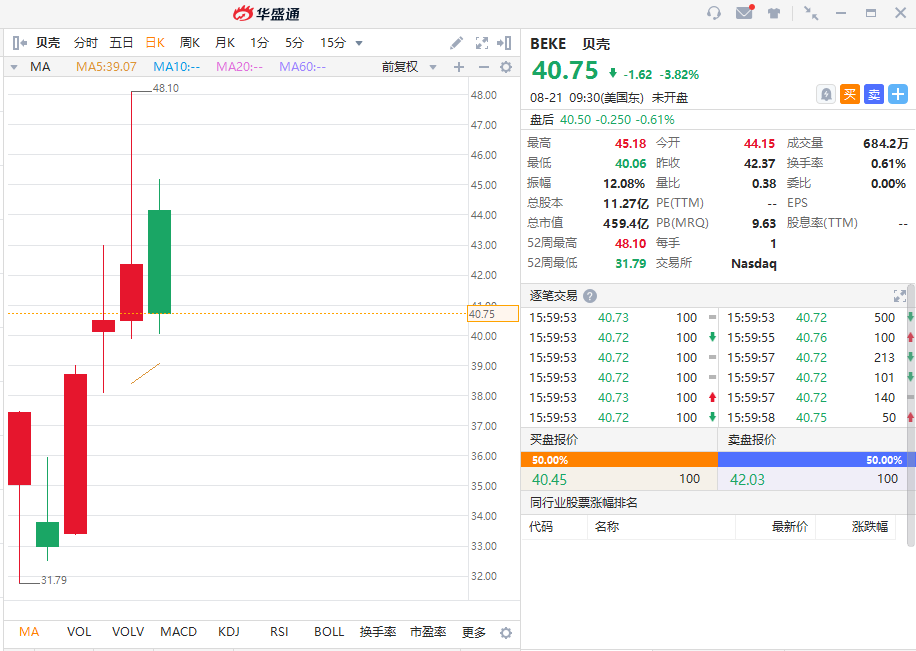Switch to MACD indicator tab

coord(179,632)
